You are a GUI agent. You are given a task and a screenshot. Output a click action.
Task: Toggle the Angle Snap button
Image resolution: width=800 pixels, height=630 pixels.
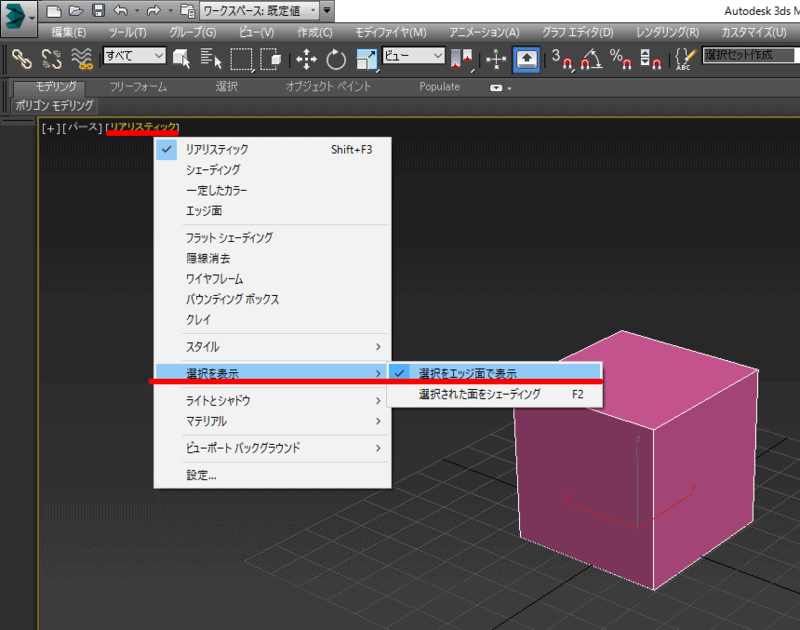coord(592,58)
